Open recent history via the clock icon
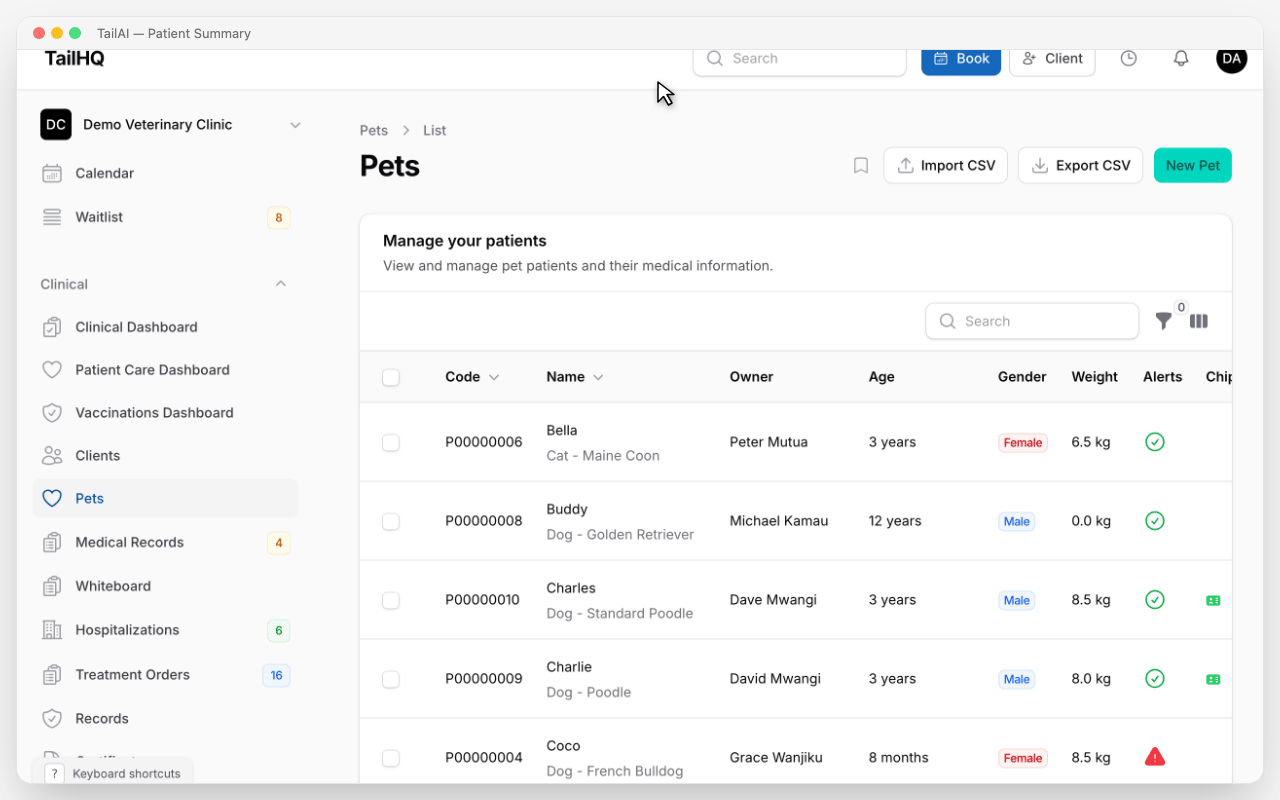Screen dimensions: 1280x800 (1128, 58)
